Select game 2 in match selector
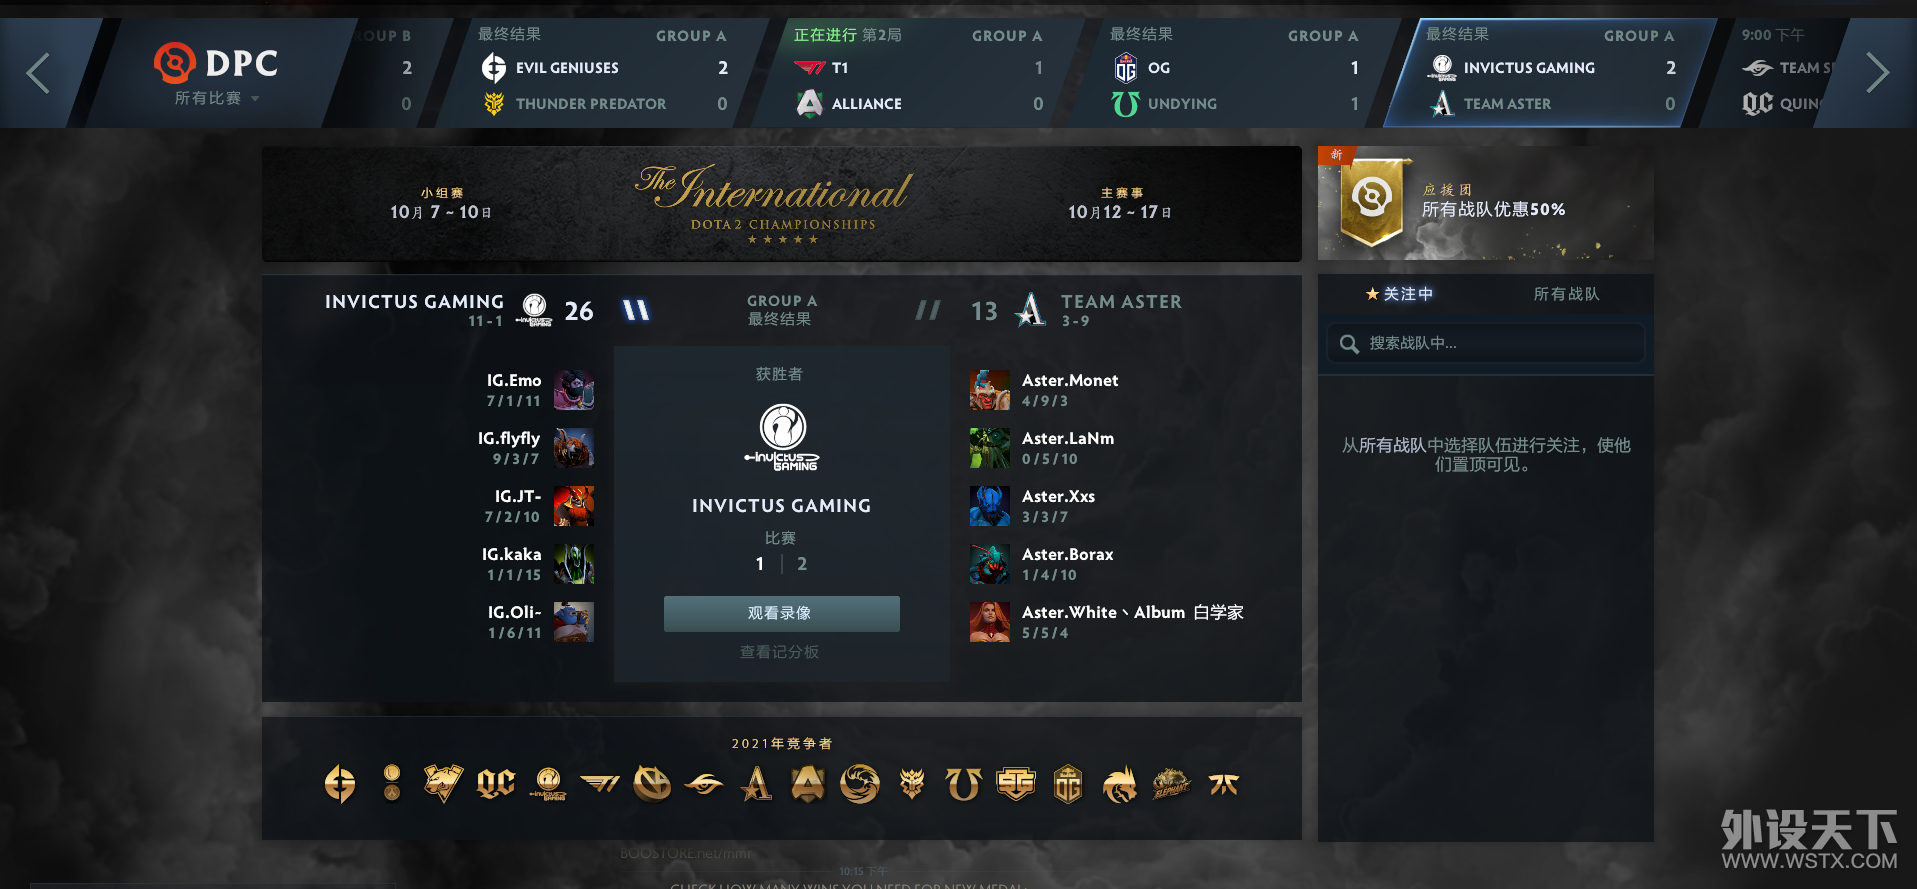 tap(802, 564)
